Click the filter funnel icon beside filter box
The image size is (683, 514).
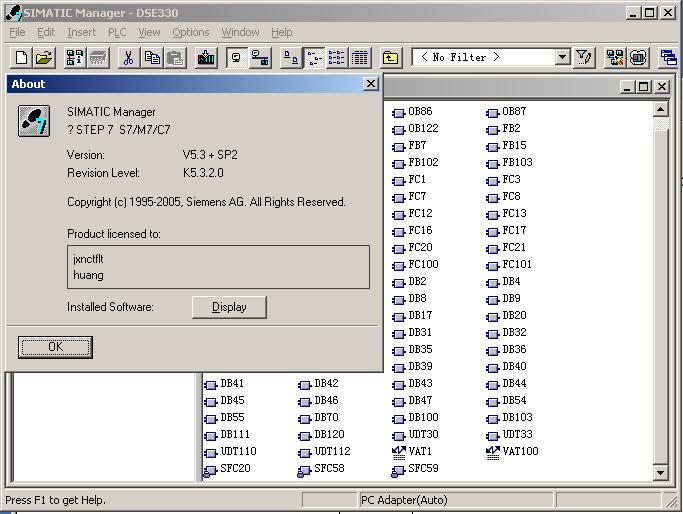click(x=584, y=58)
